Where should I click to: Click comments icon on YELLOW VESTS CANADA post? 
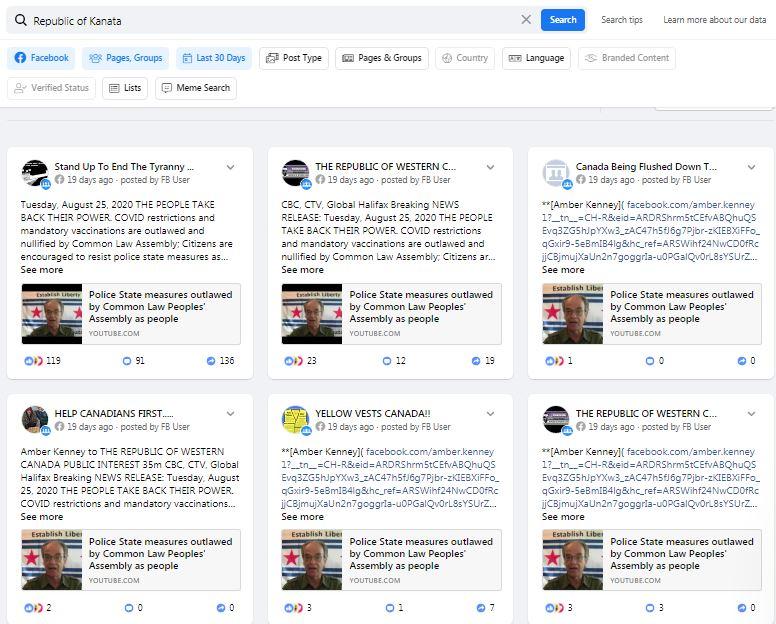390,608
